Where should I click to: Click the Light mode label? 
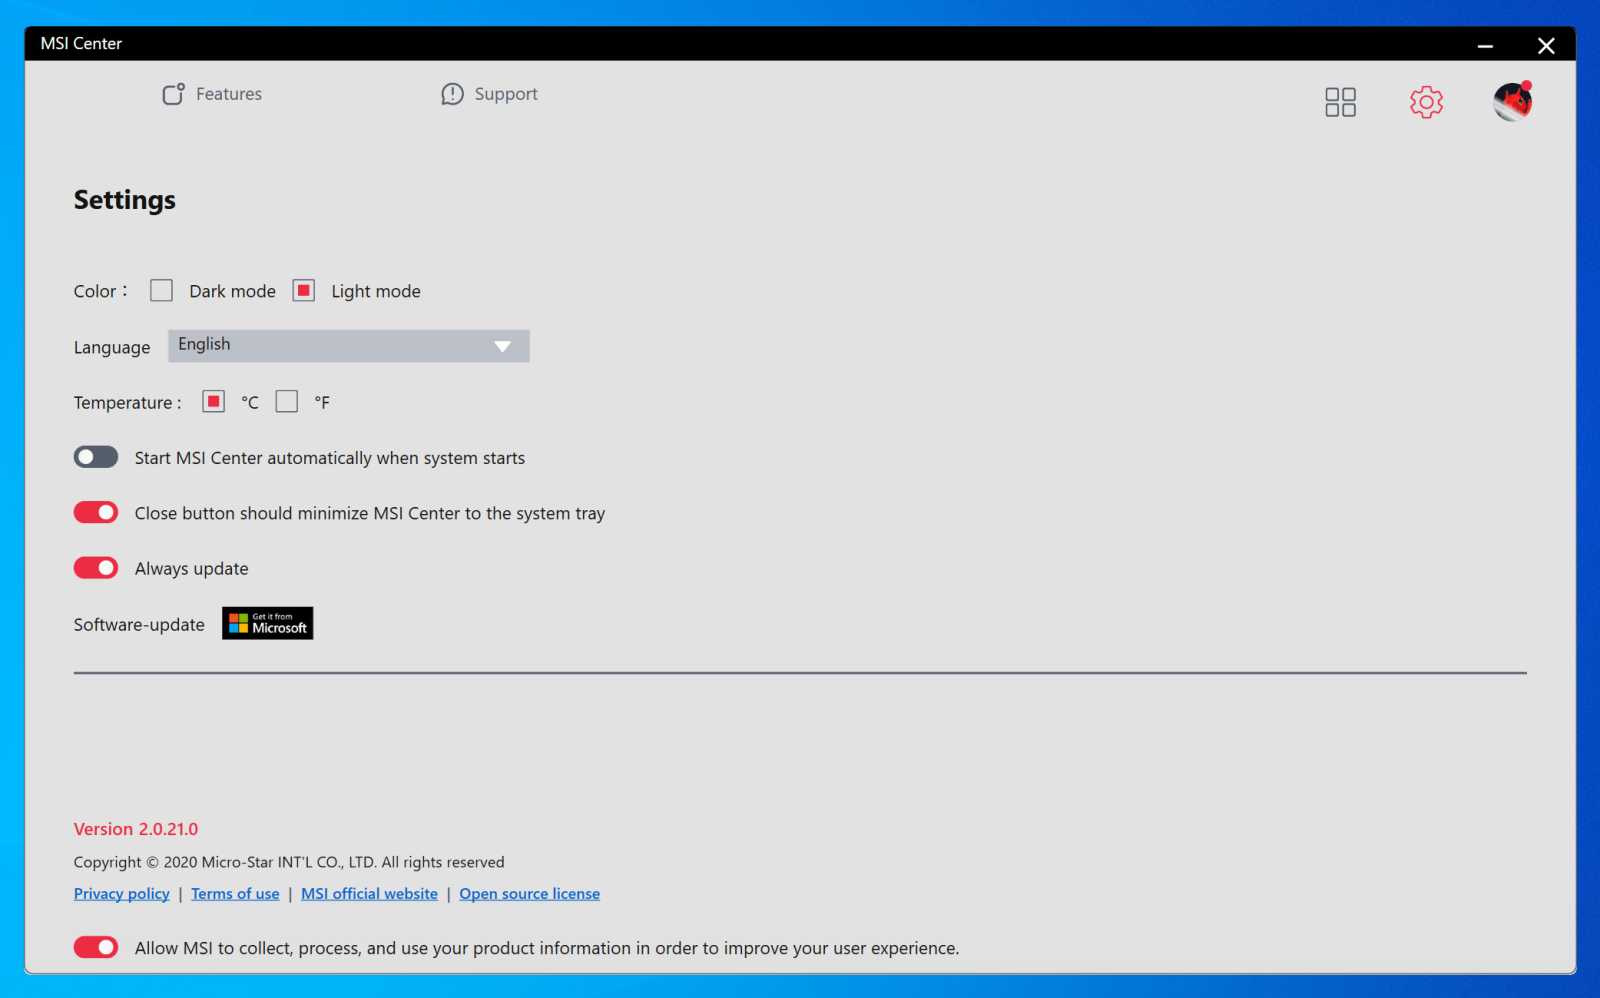(376, 291)
